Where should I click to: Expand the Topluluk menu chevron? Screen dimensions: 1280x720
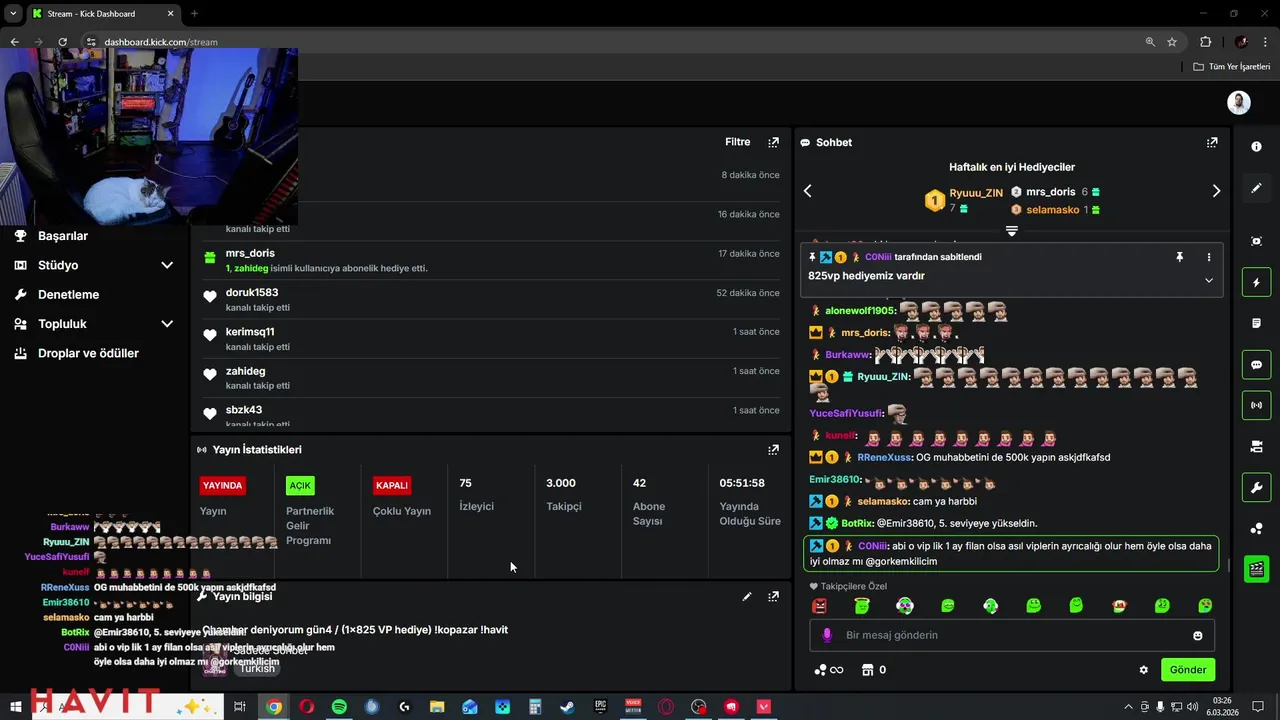pos(167,324)
